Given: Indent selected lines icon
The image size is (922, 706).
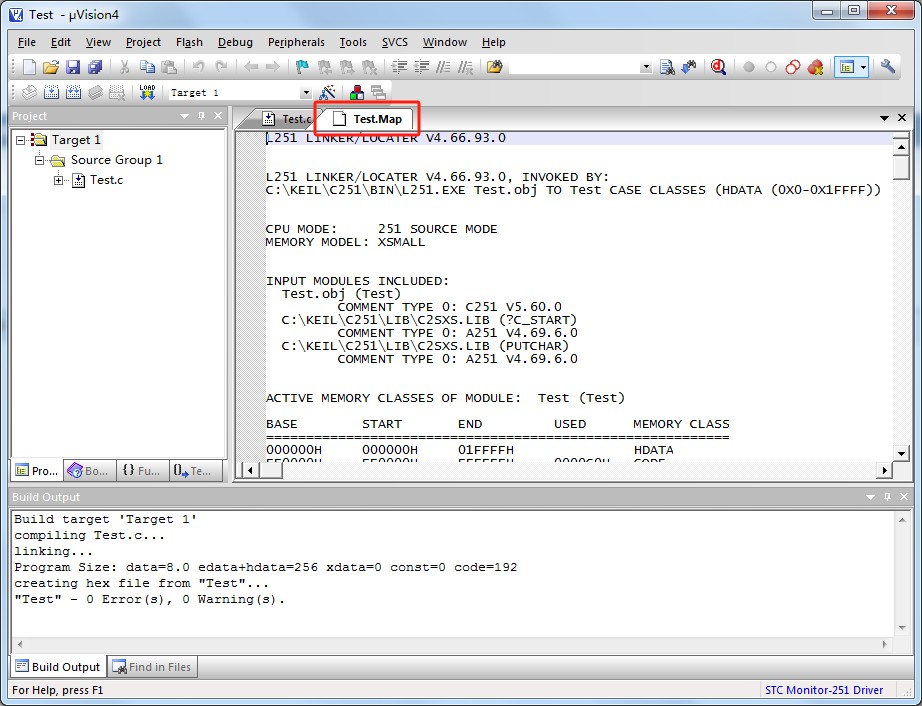Looking at the screenshot, I should pos(399,67).
